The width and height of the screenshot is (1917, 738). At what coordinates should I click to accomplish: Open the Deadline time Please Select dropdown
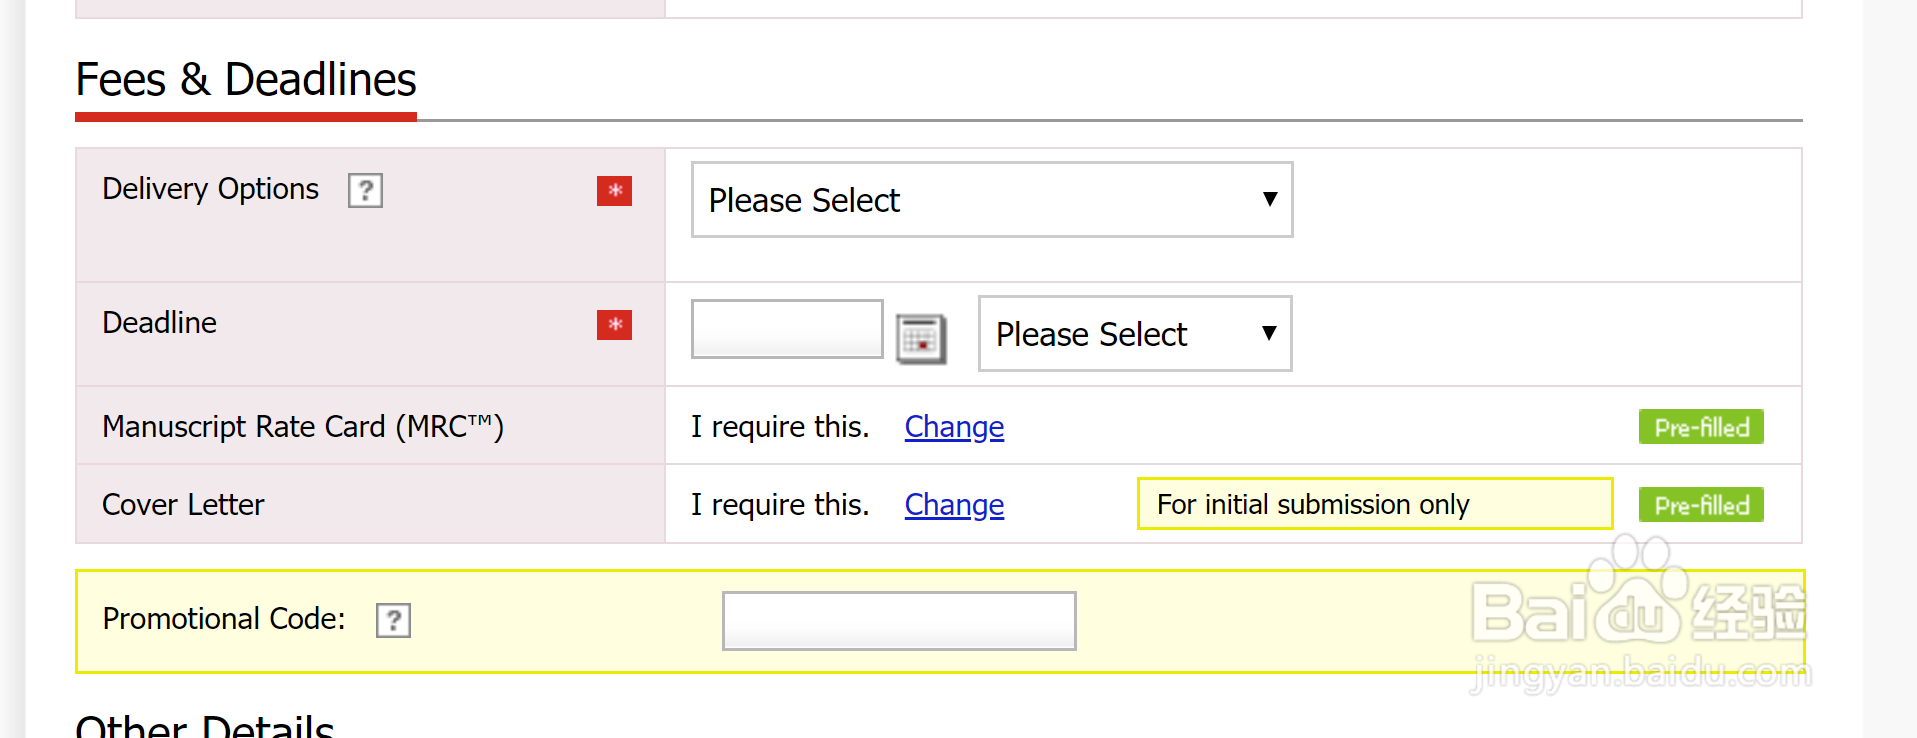pyautogui.click(x=1134, y=334)
